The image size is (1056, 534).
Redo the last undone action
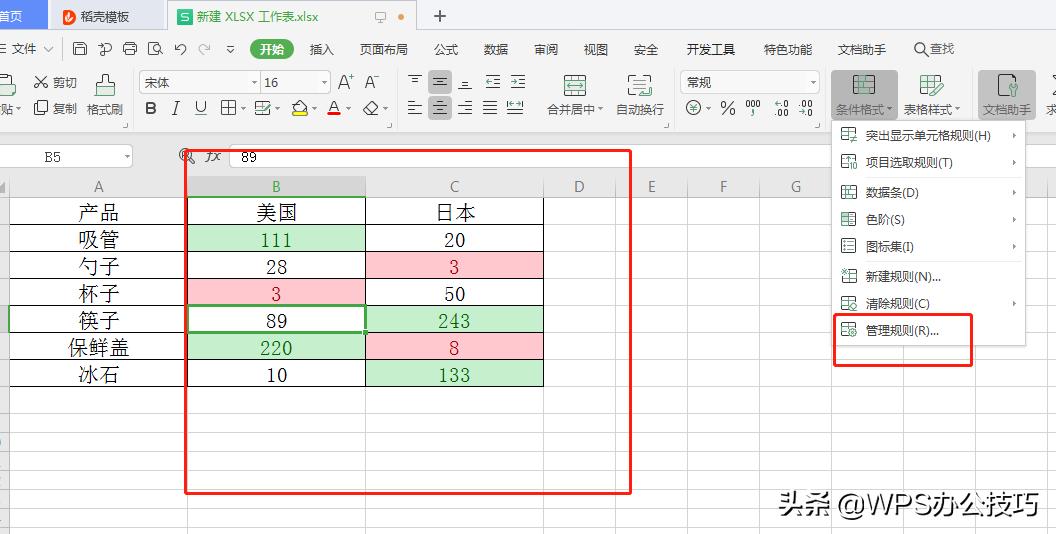pos(204,48)
